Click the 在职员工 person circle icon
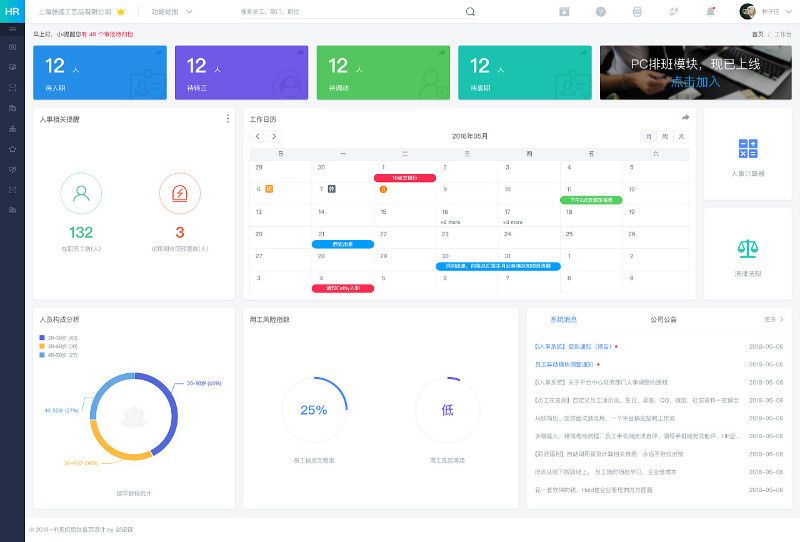The width and height of the screenshot is (800, 542). pyautogui.click(x=81, y=193)
